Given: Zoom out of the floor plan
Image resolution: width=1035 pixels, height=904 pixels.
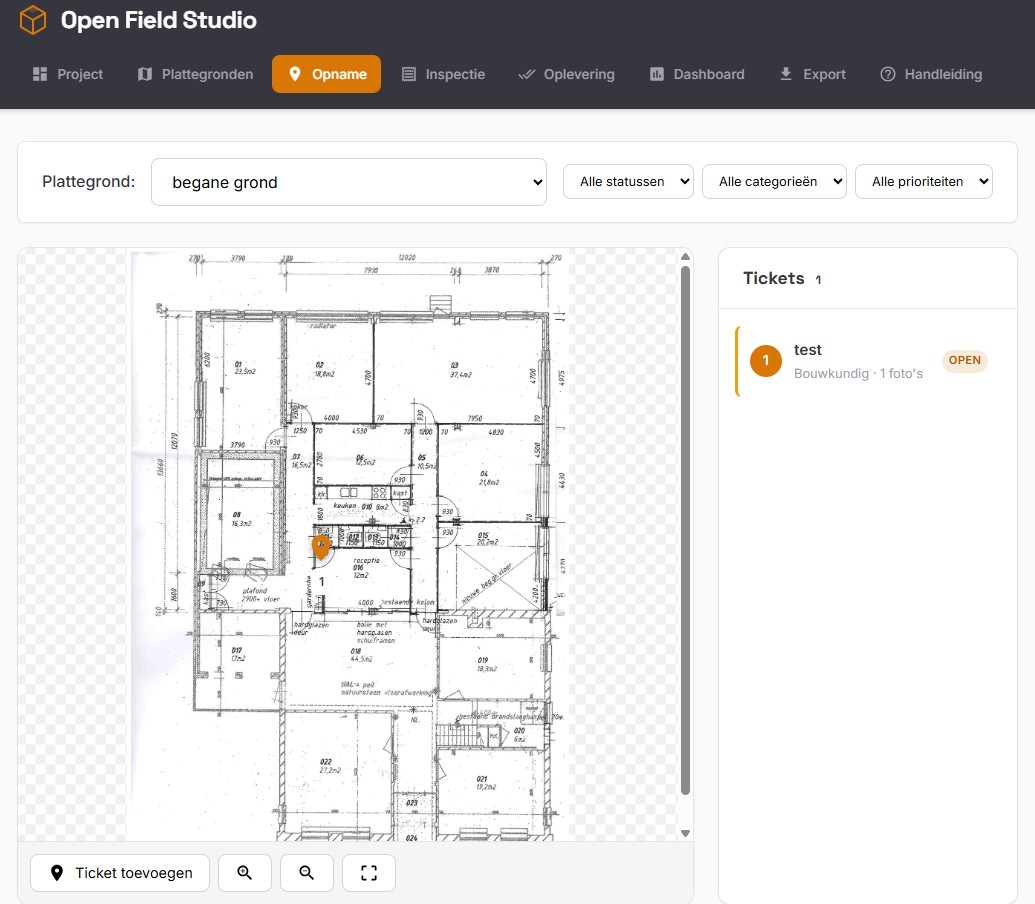Looking at the screenshot, I should coord(307,873).
